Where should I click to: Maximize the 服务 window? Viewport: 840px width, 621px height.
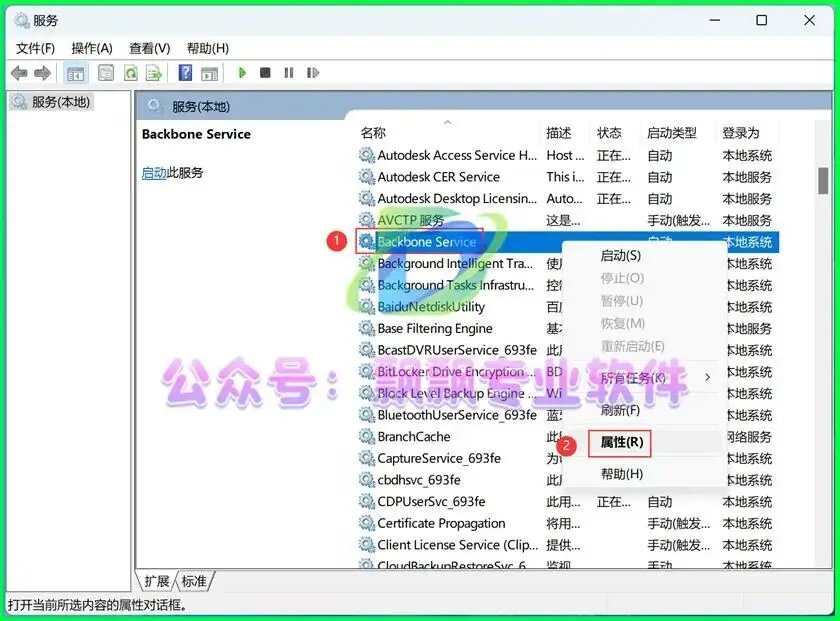tap(761, 20)
